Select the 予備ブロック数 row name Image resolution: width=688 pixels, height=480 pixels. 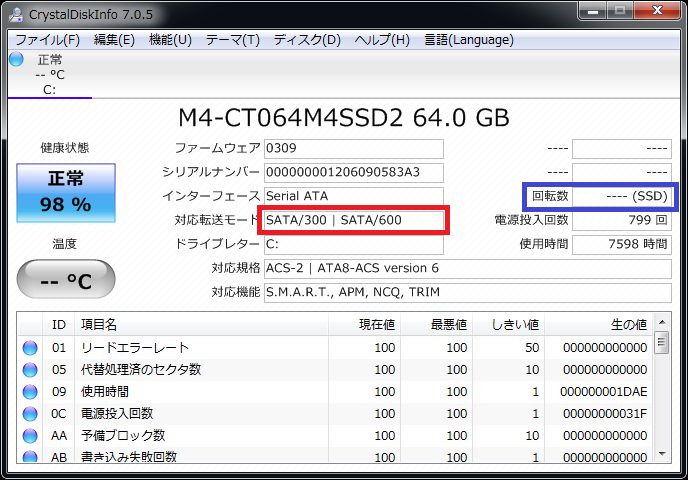pyautogui.click(x=123, y=435)
